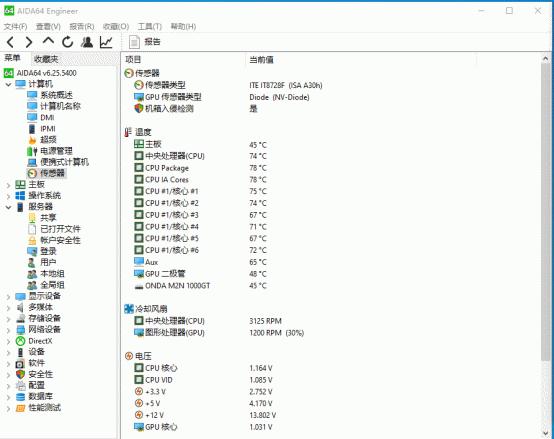Viewport: 554px width, 439px height.
Task: Click the 软件 icon in tree
Action: pos(20,363)
